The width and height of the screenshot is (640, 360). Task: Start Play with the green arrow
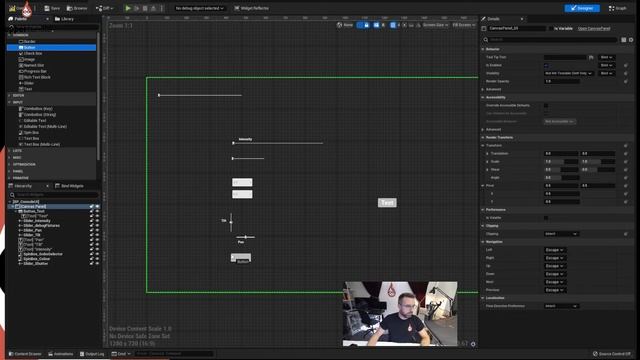[x=128, y=8]
